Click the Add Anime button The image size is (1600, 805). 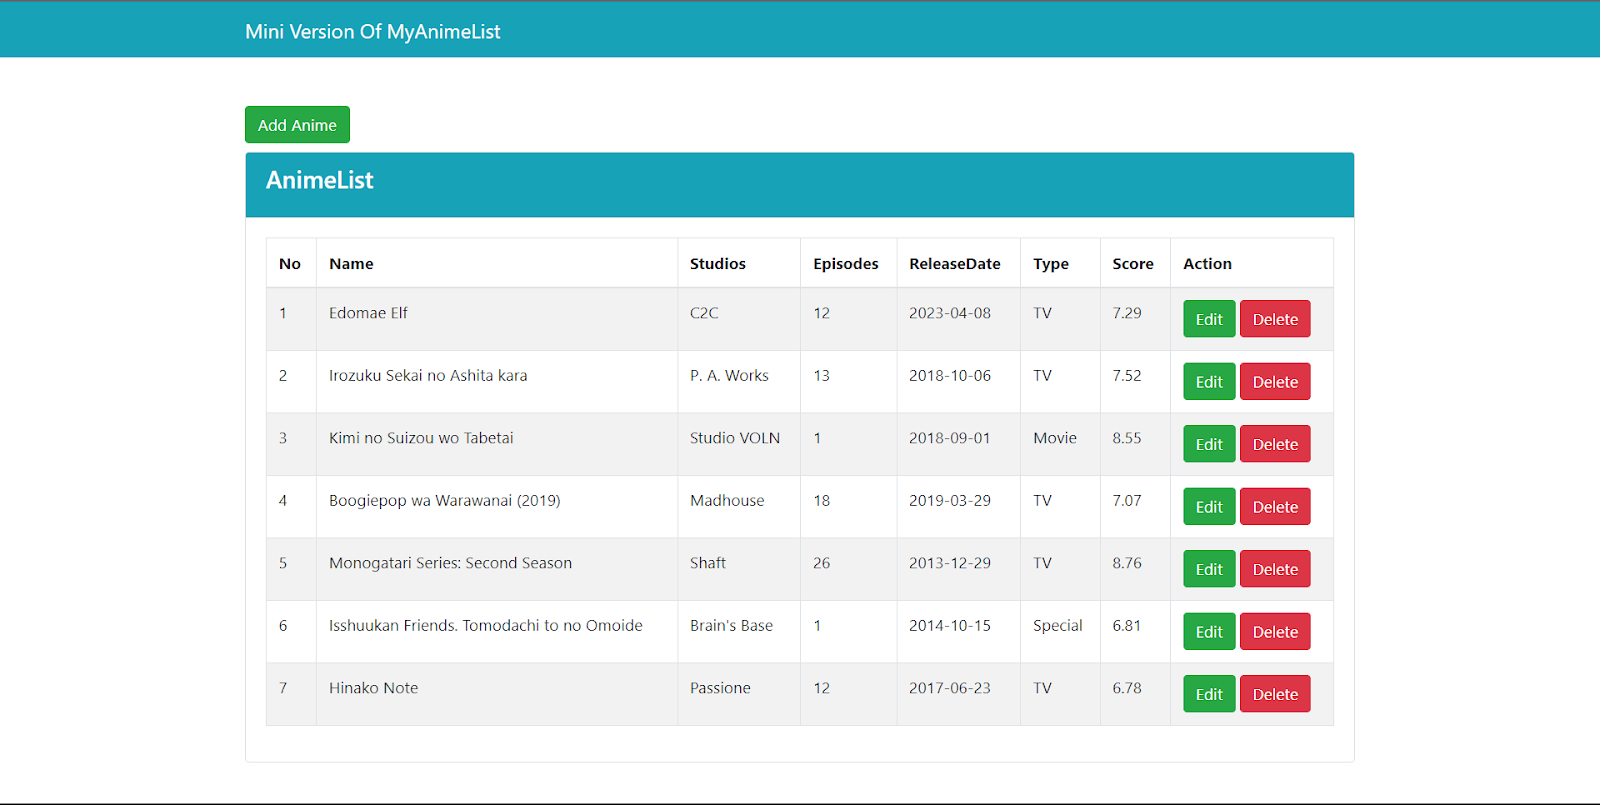click(297, 125)
